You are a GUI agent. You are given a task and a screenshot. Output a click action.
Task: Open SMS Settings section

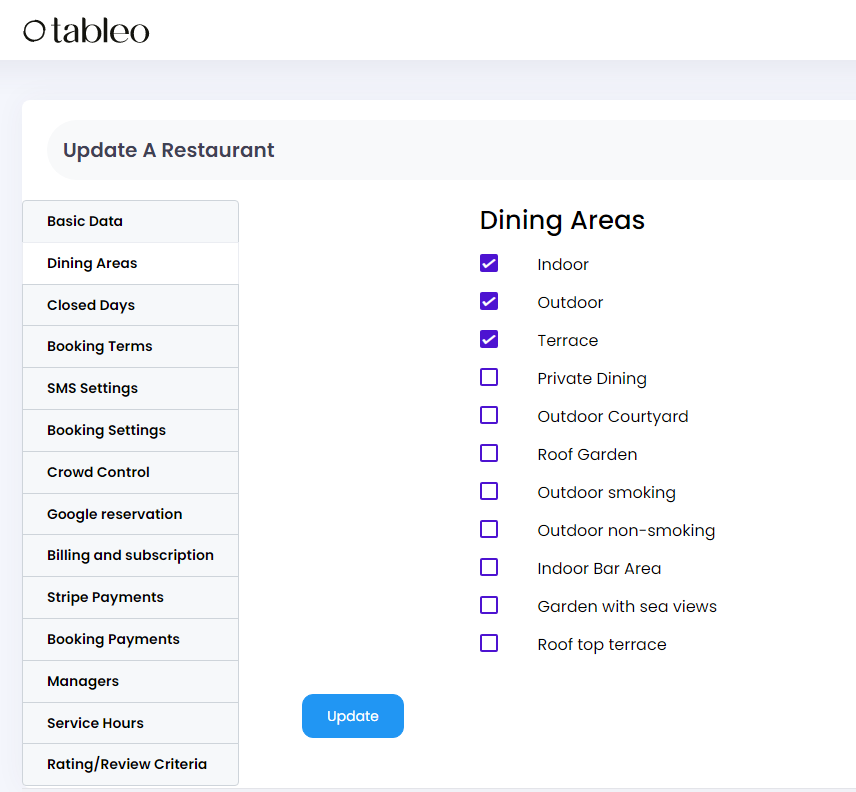pos(130,389)
